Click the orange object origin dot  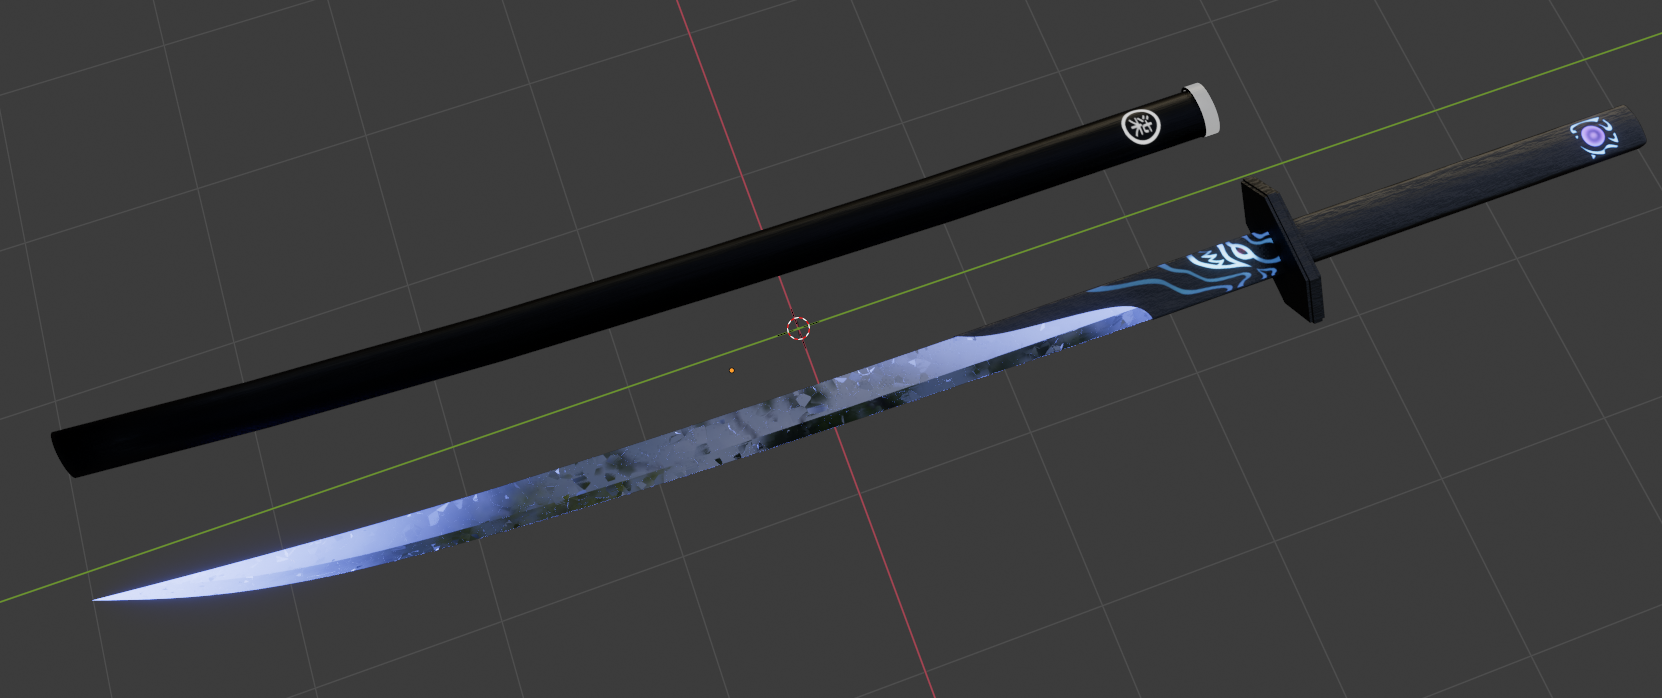tap(732, 371)
